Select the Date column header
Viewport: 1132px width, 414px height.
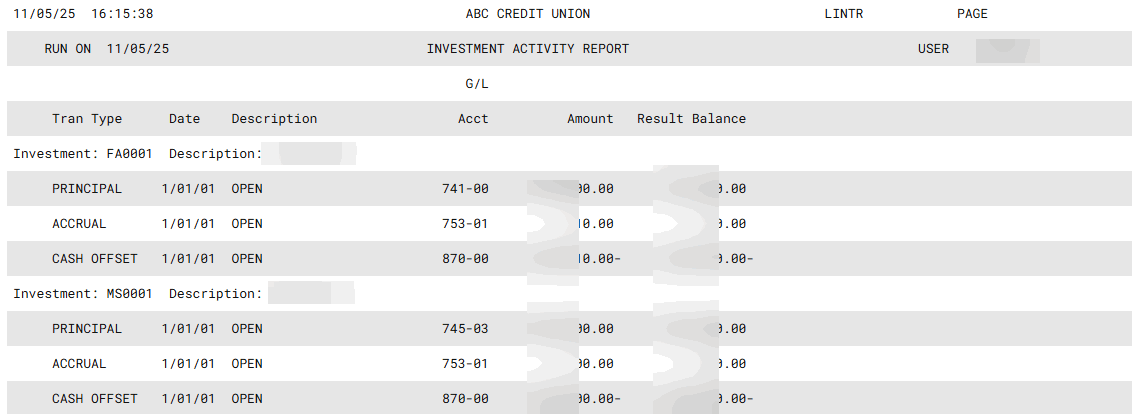click(184, 119)
